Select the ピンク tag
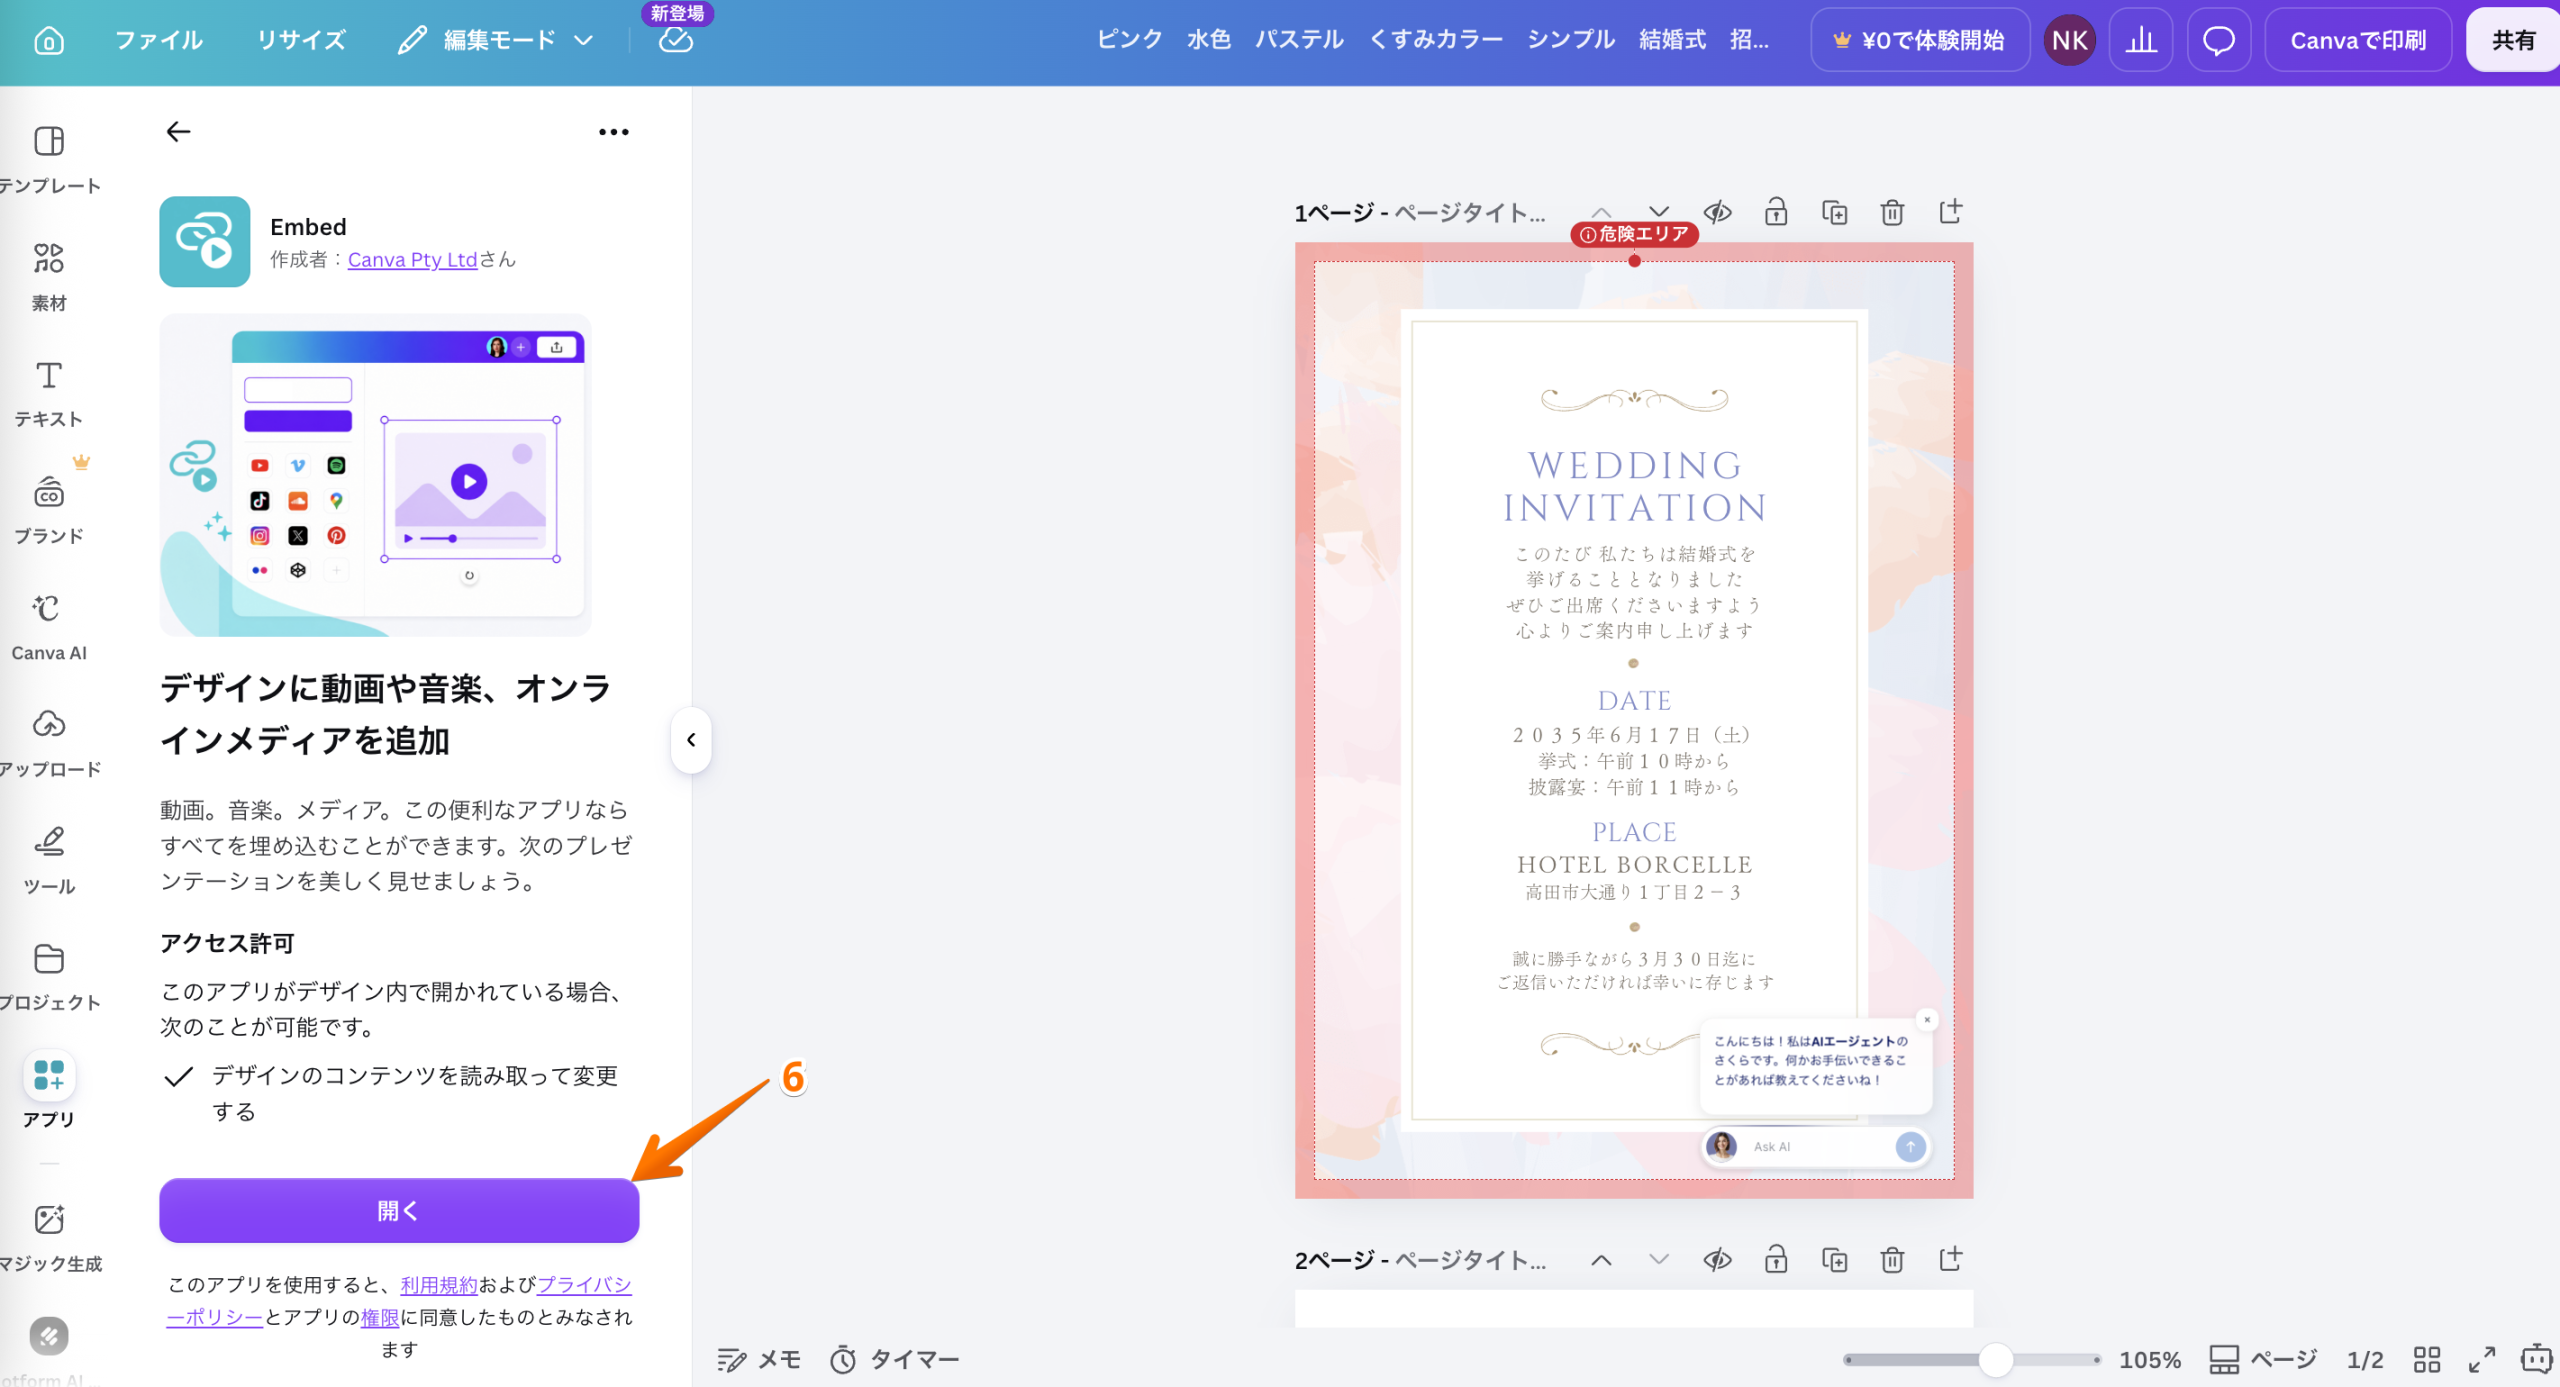Image resolution: width=2560 pixels, height=1387 pixels. pos(1129,40)
